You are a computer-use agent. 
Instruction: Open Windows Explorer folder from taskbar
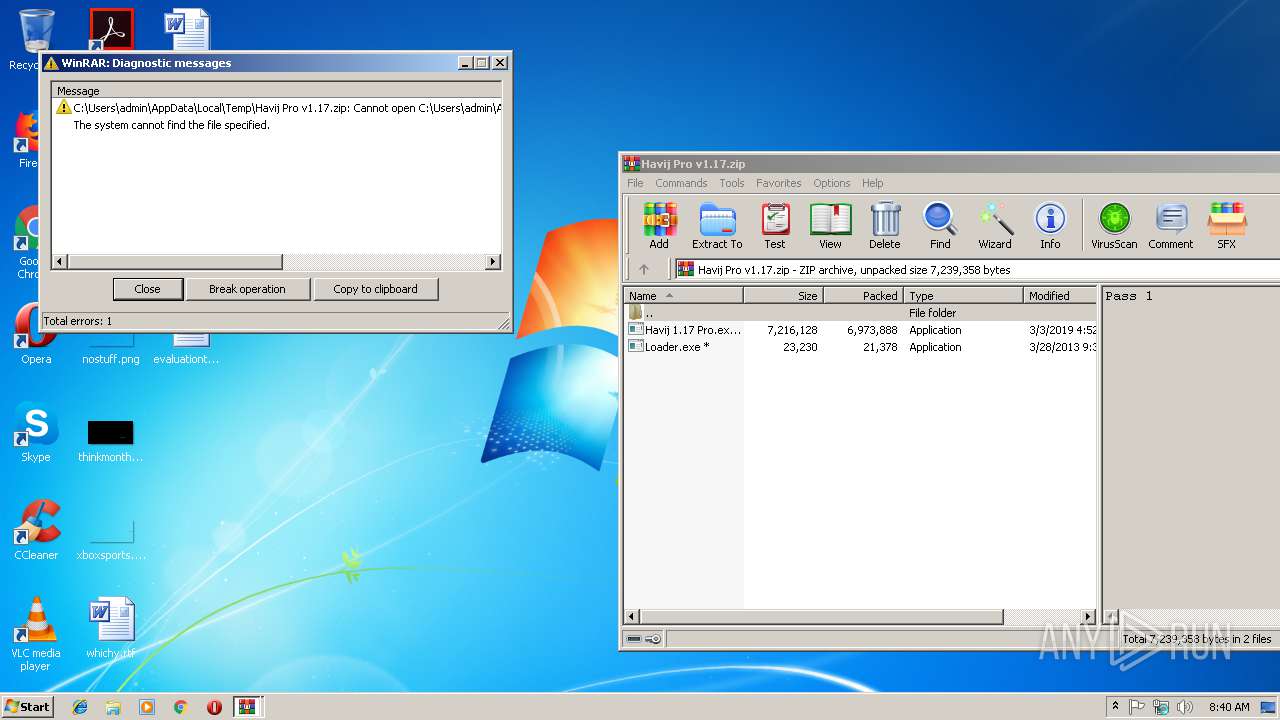point(113,707)
